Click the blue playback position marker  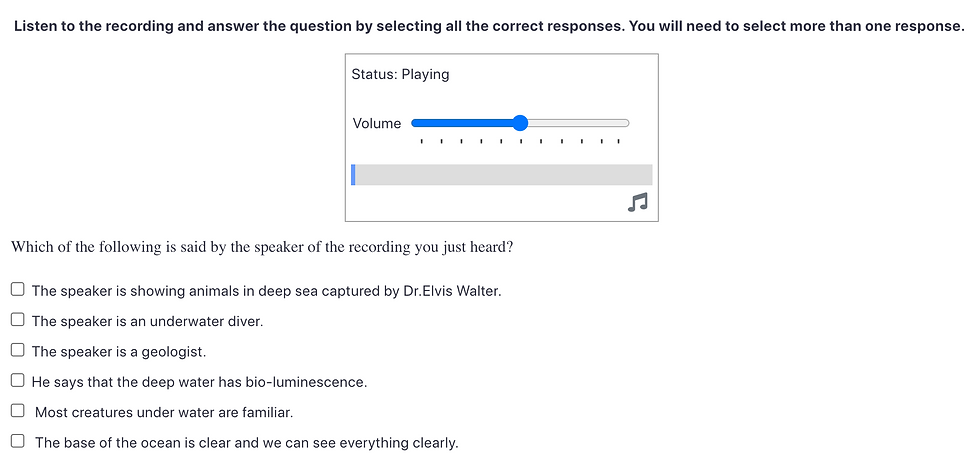(353, 175)
